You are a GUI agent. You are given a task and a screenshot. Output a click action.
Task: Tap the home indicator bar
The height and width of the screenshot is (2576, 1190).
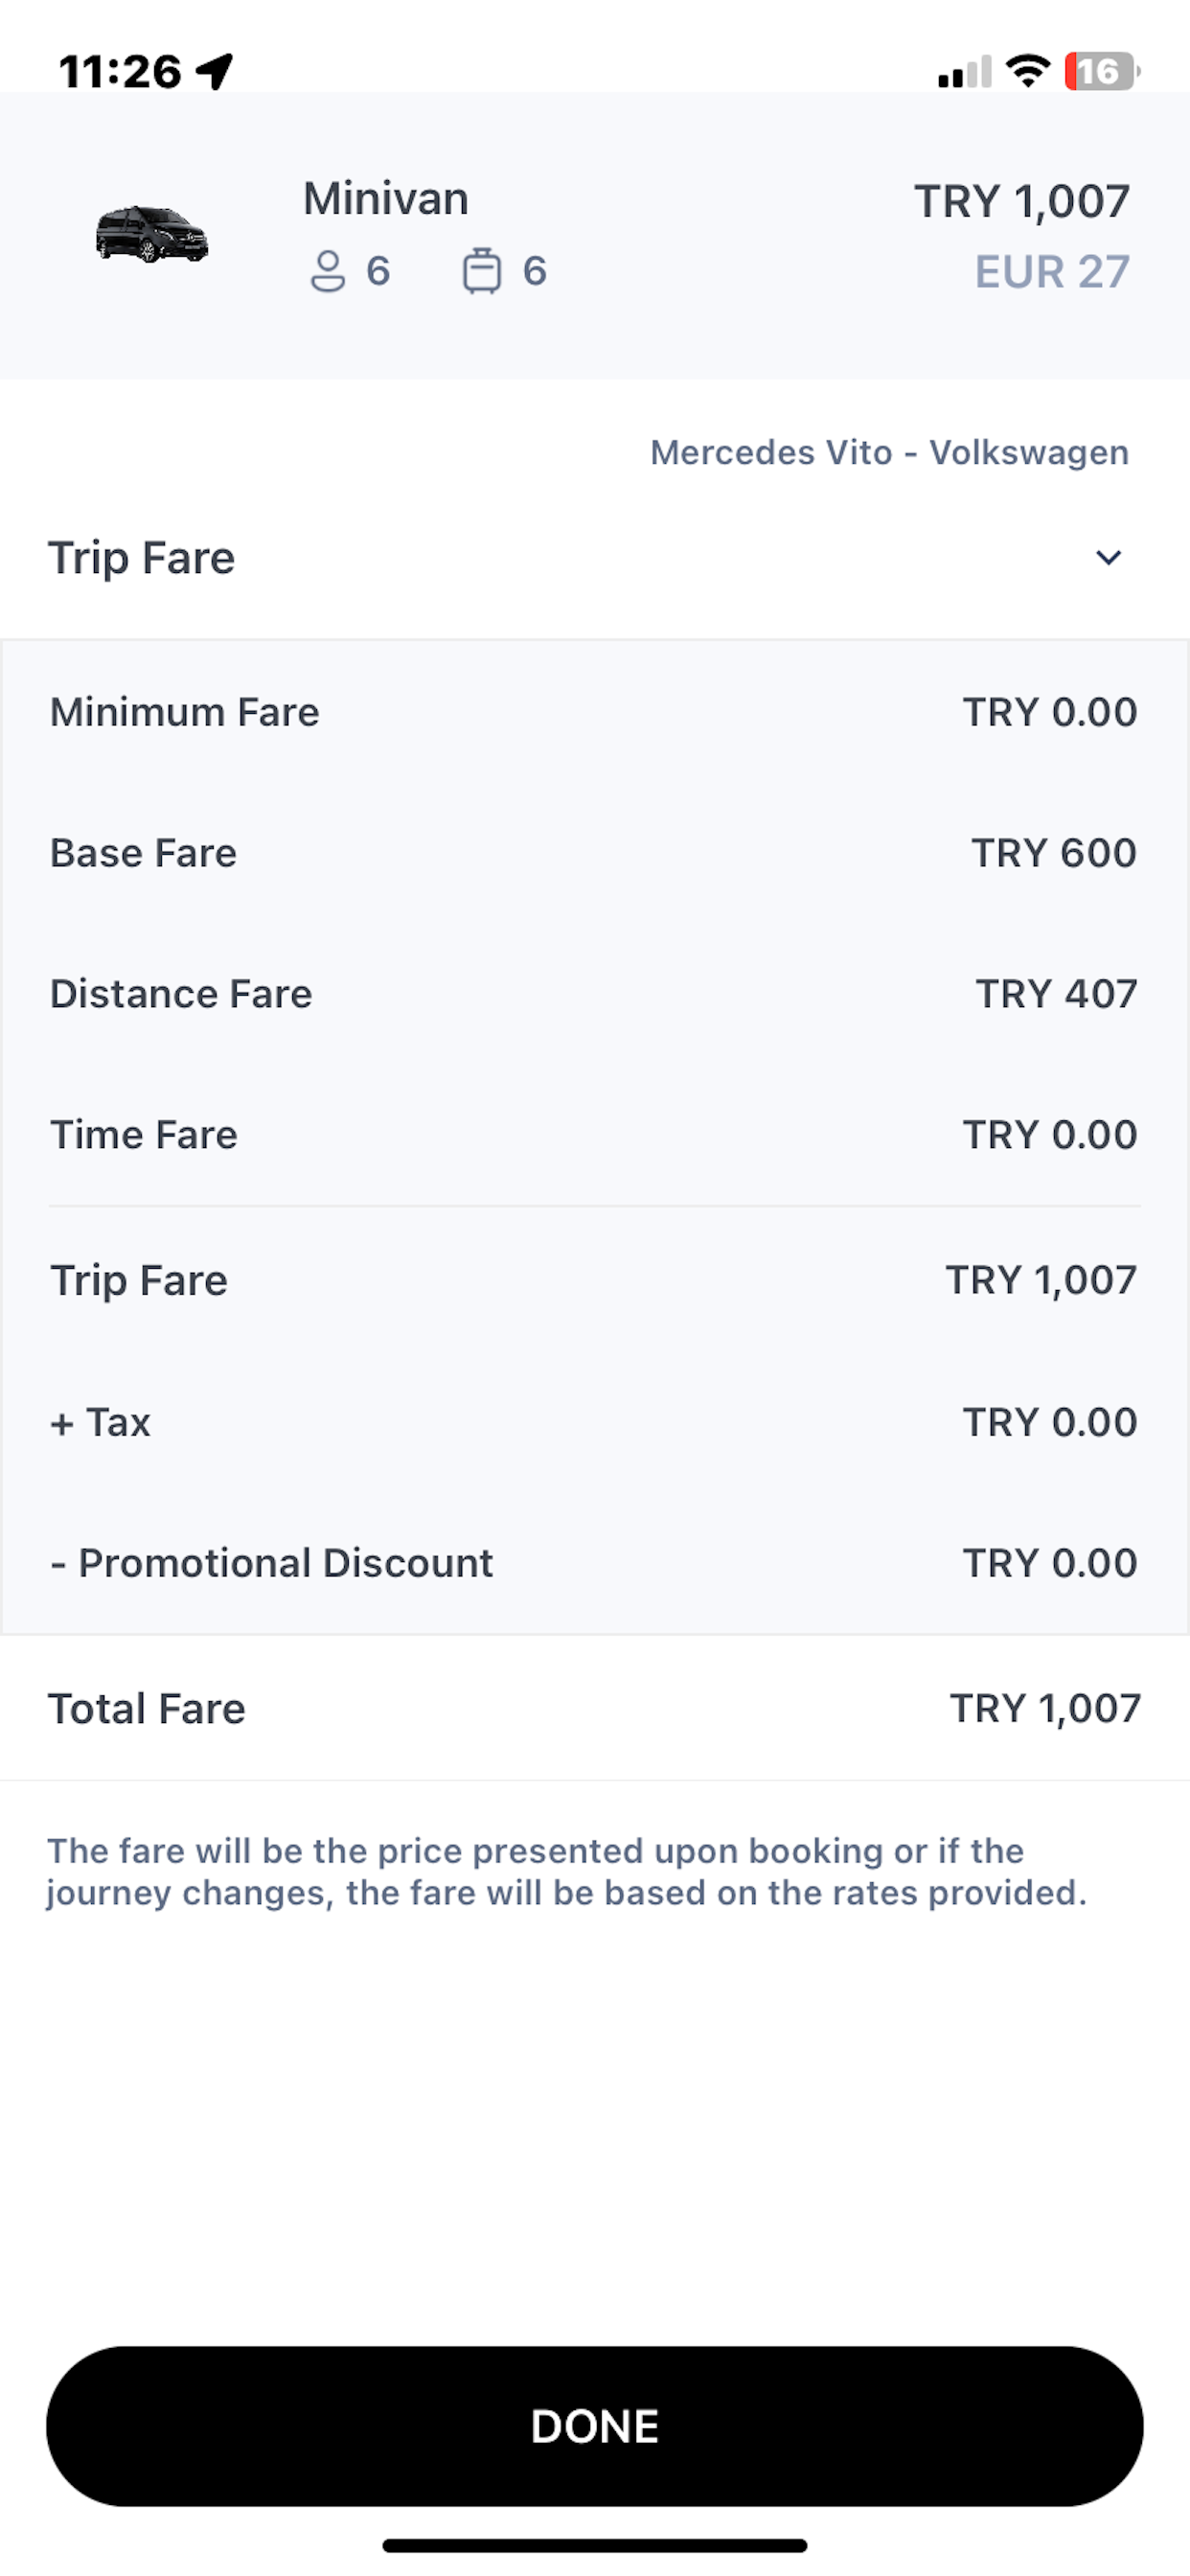pos(594,2545)
